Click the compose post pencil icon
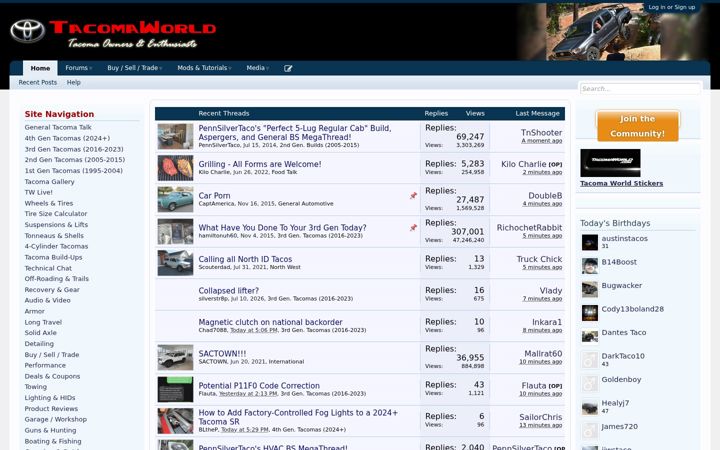Image resolution: width=720 pixels, height=450 pixels. tap(288, 68)
